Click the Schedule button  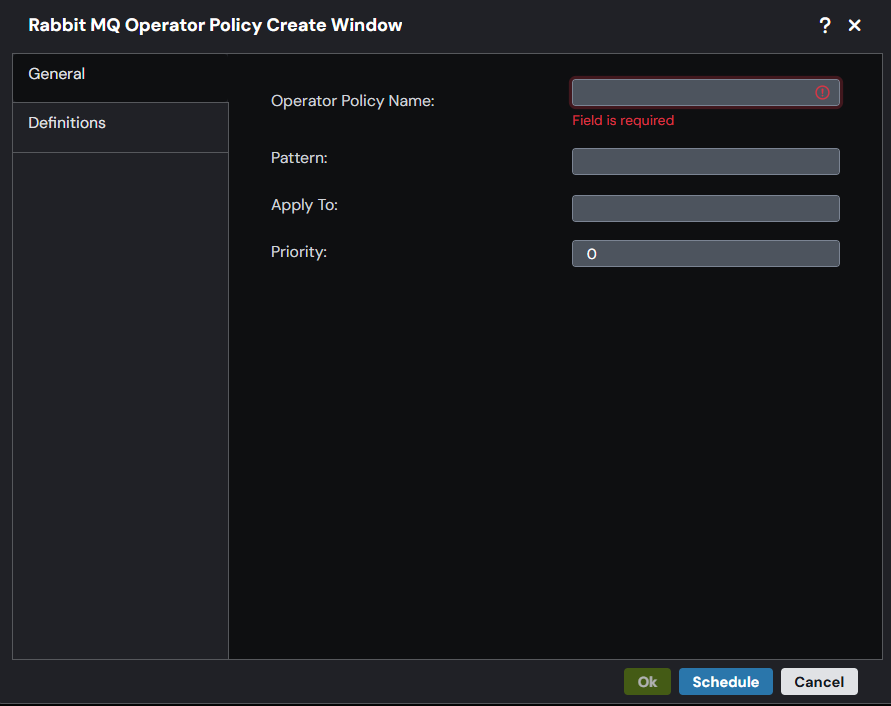[726, 682]
